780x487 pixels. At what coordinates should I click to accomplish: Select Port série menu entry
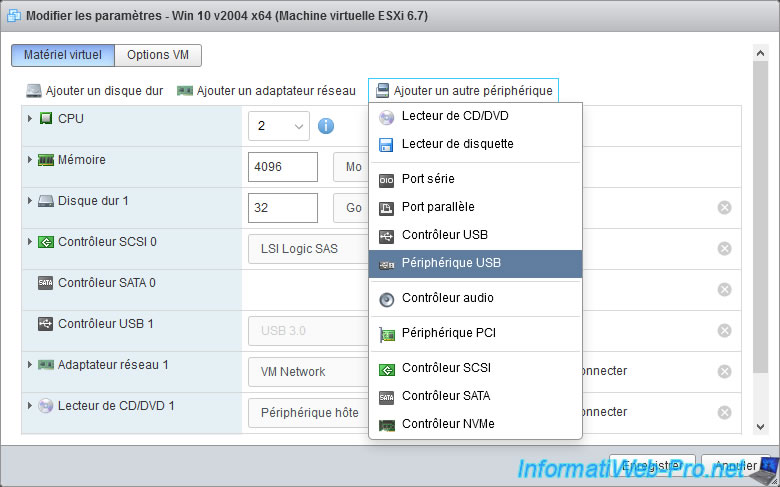[x=475, y=179]
